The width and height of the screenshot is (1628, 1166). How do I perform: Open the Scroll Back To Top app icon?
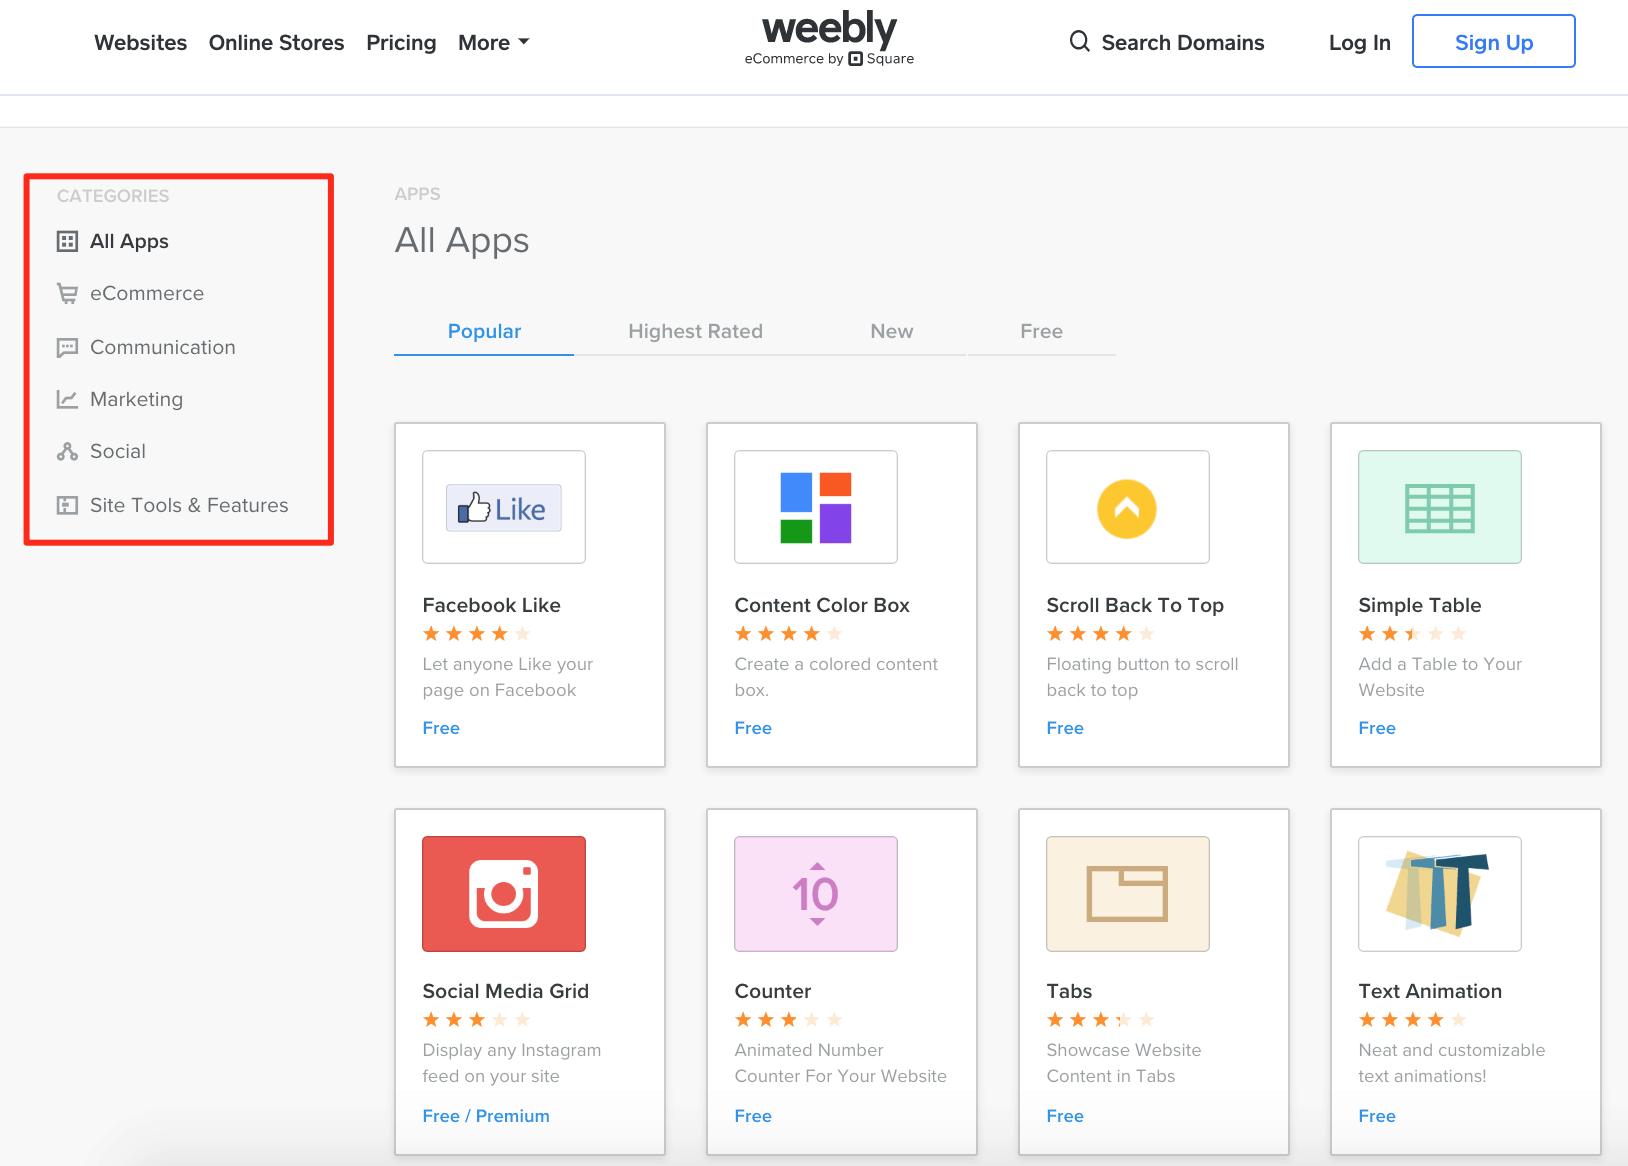[x=1128, y=507]
